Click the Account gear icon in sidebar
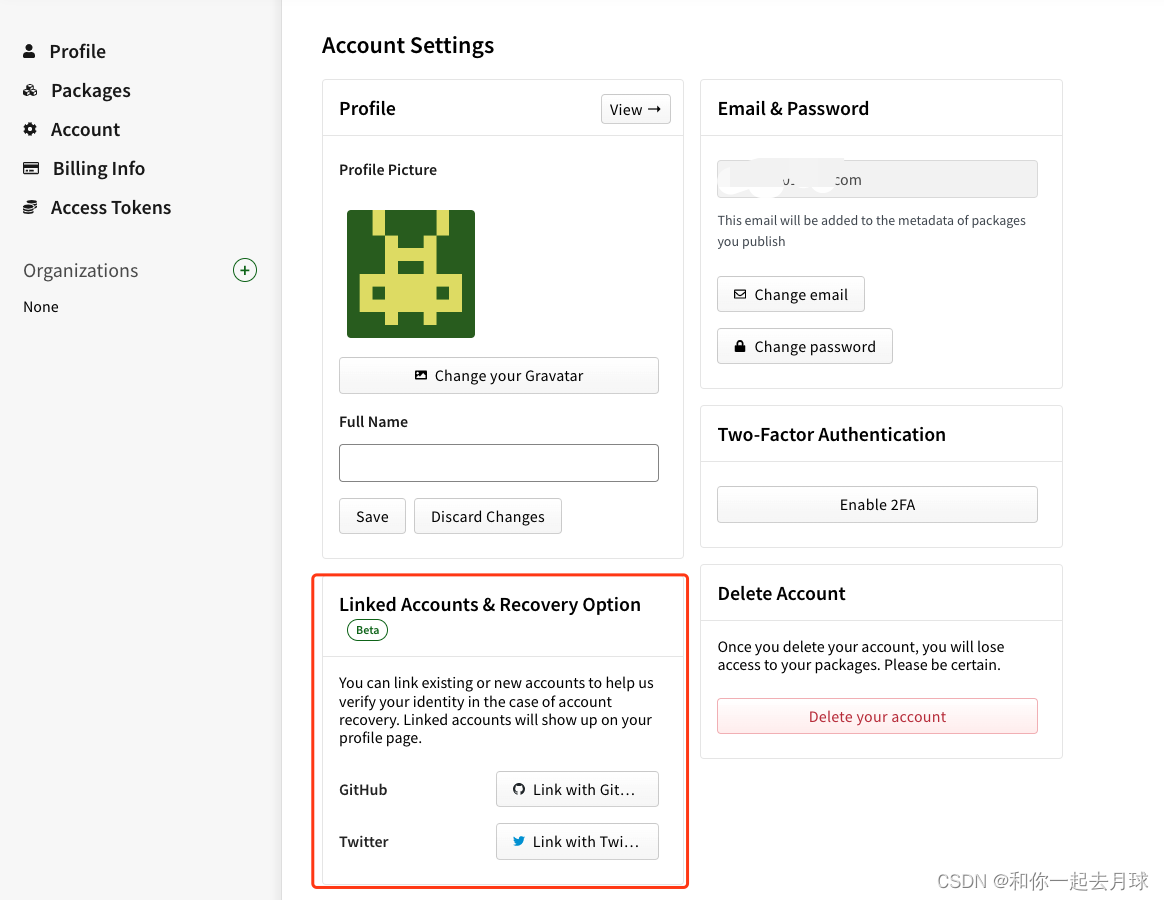The image size is (1164, 900). (30, 129)
